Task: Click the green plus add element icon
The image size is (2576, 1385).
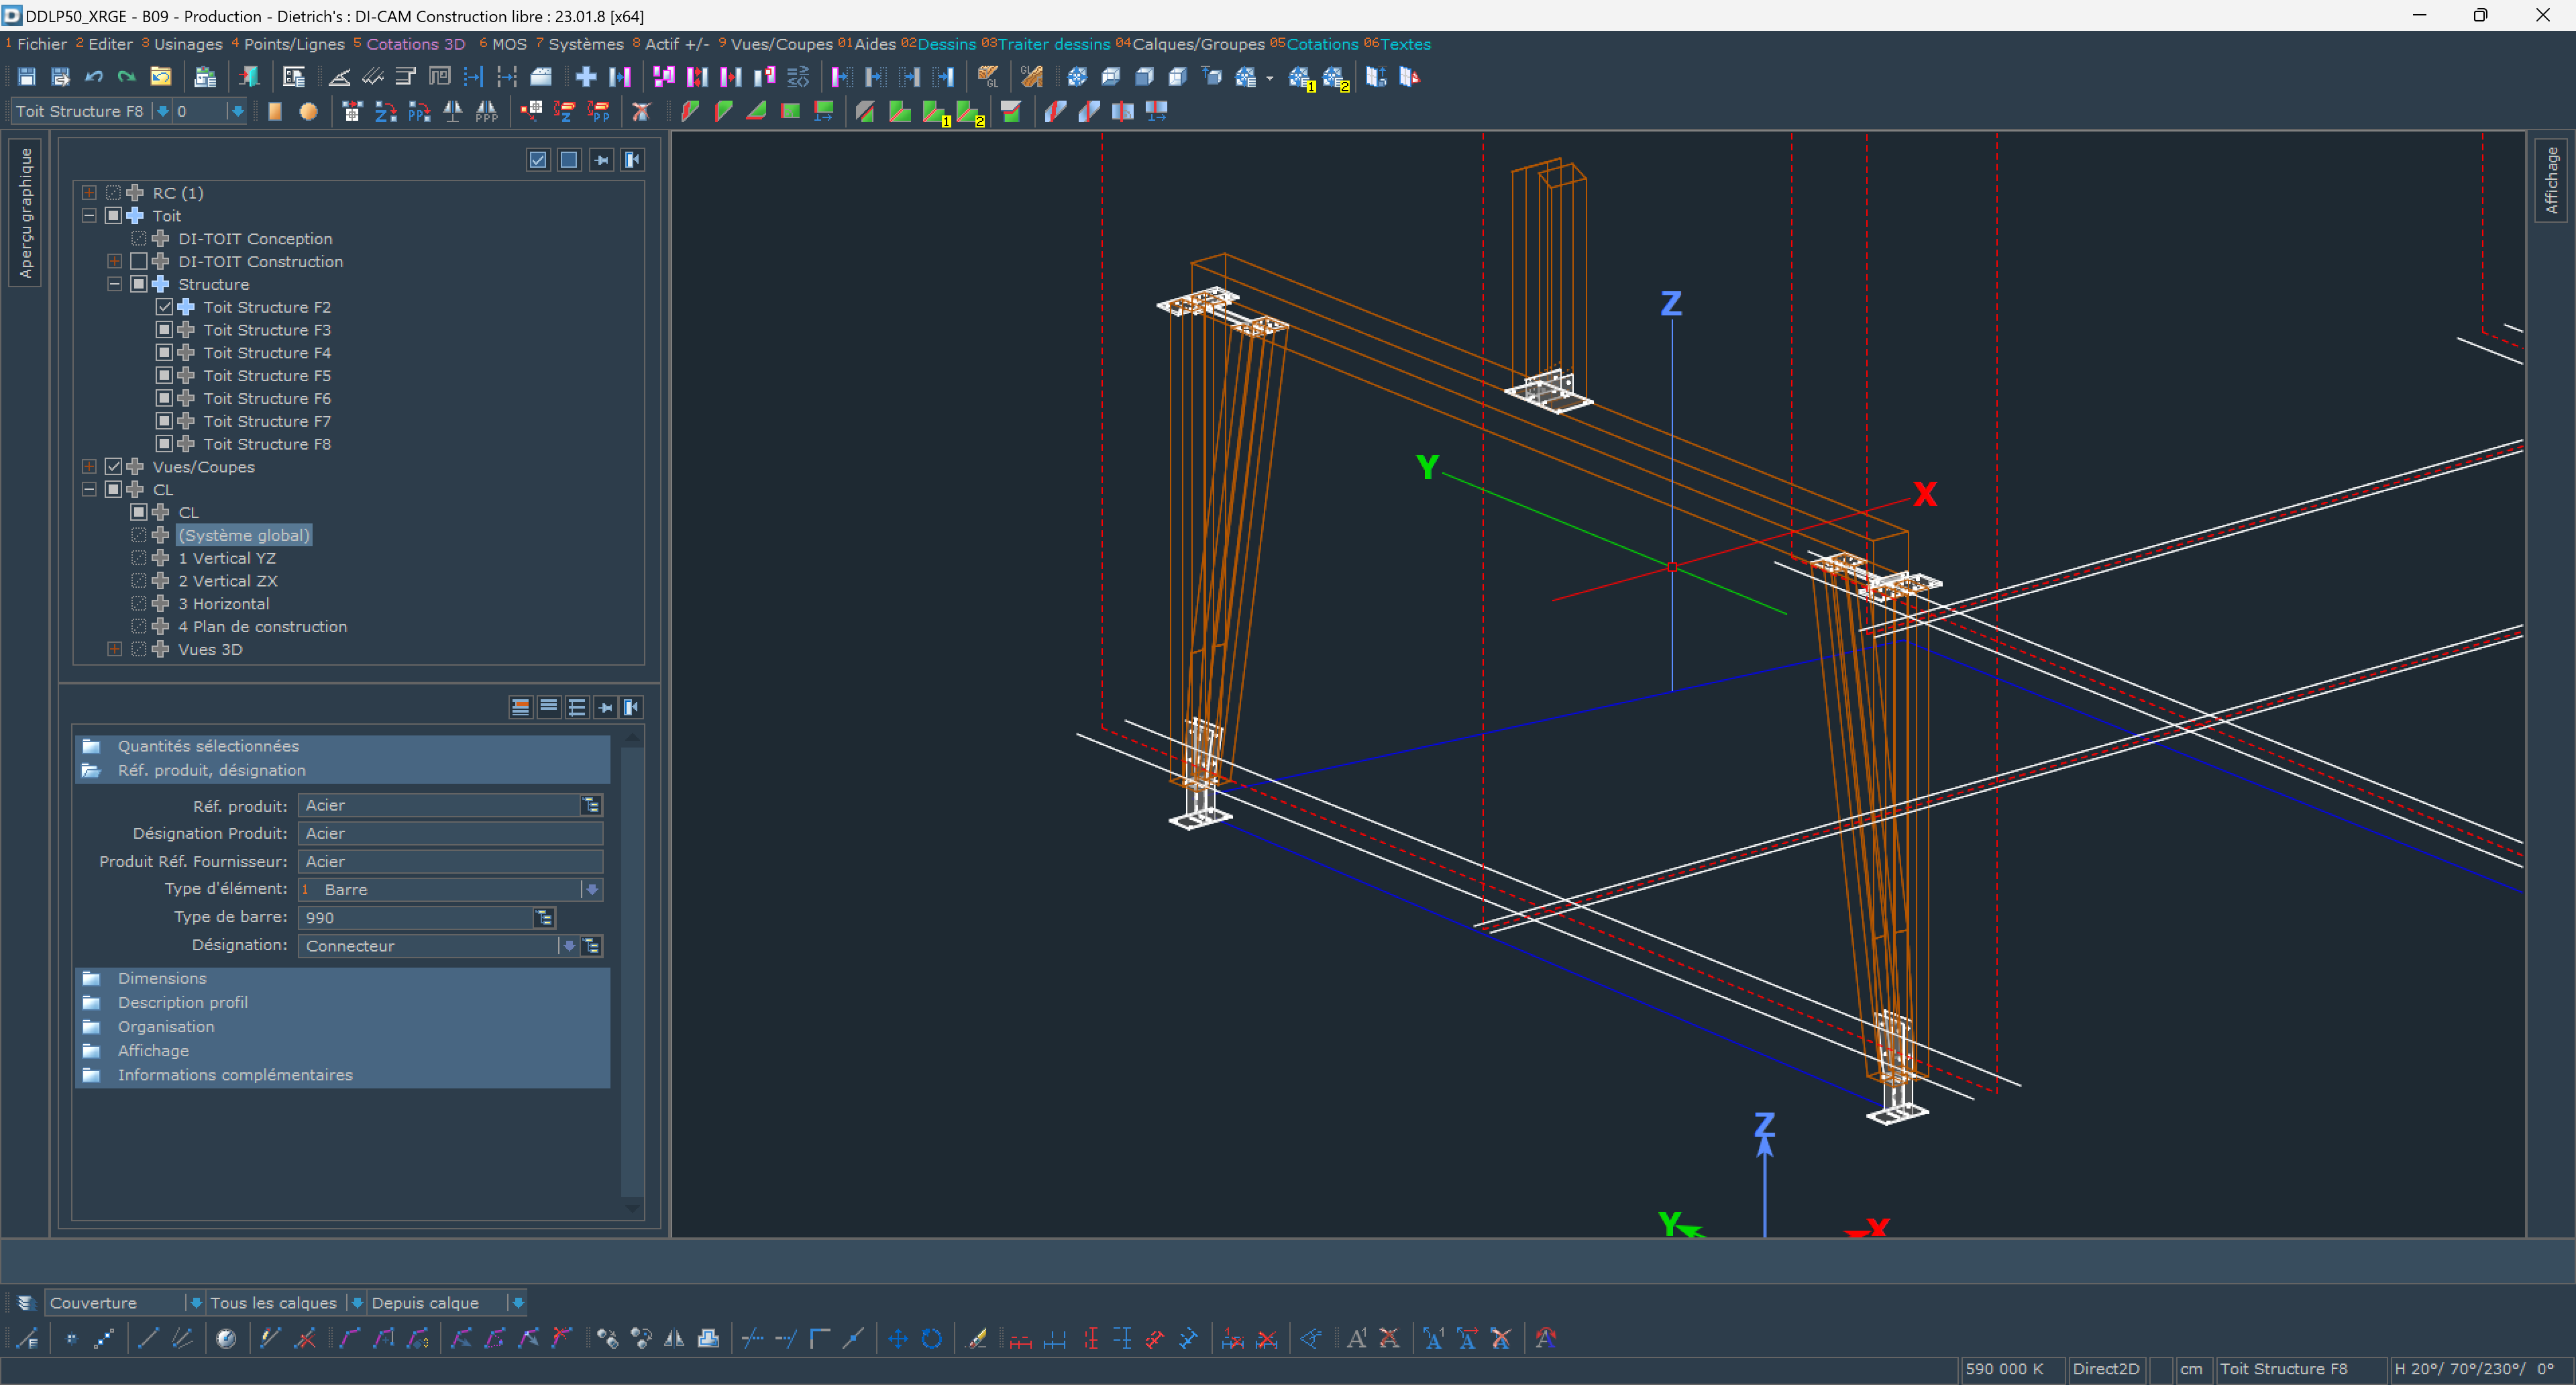Action: click(585, 77)
